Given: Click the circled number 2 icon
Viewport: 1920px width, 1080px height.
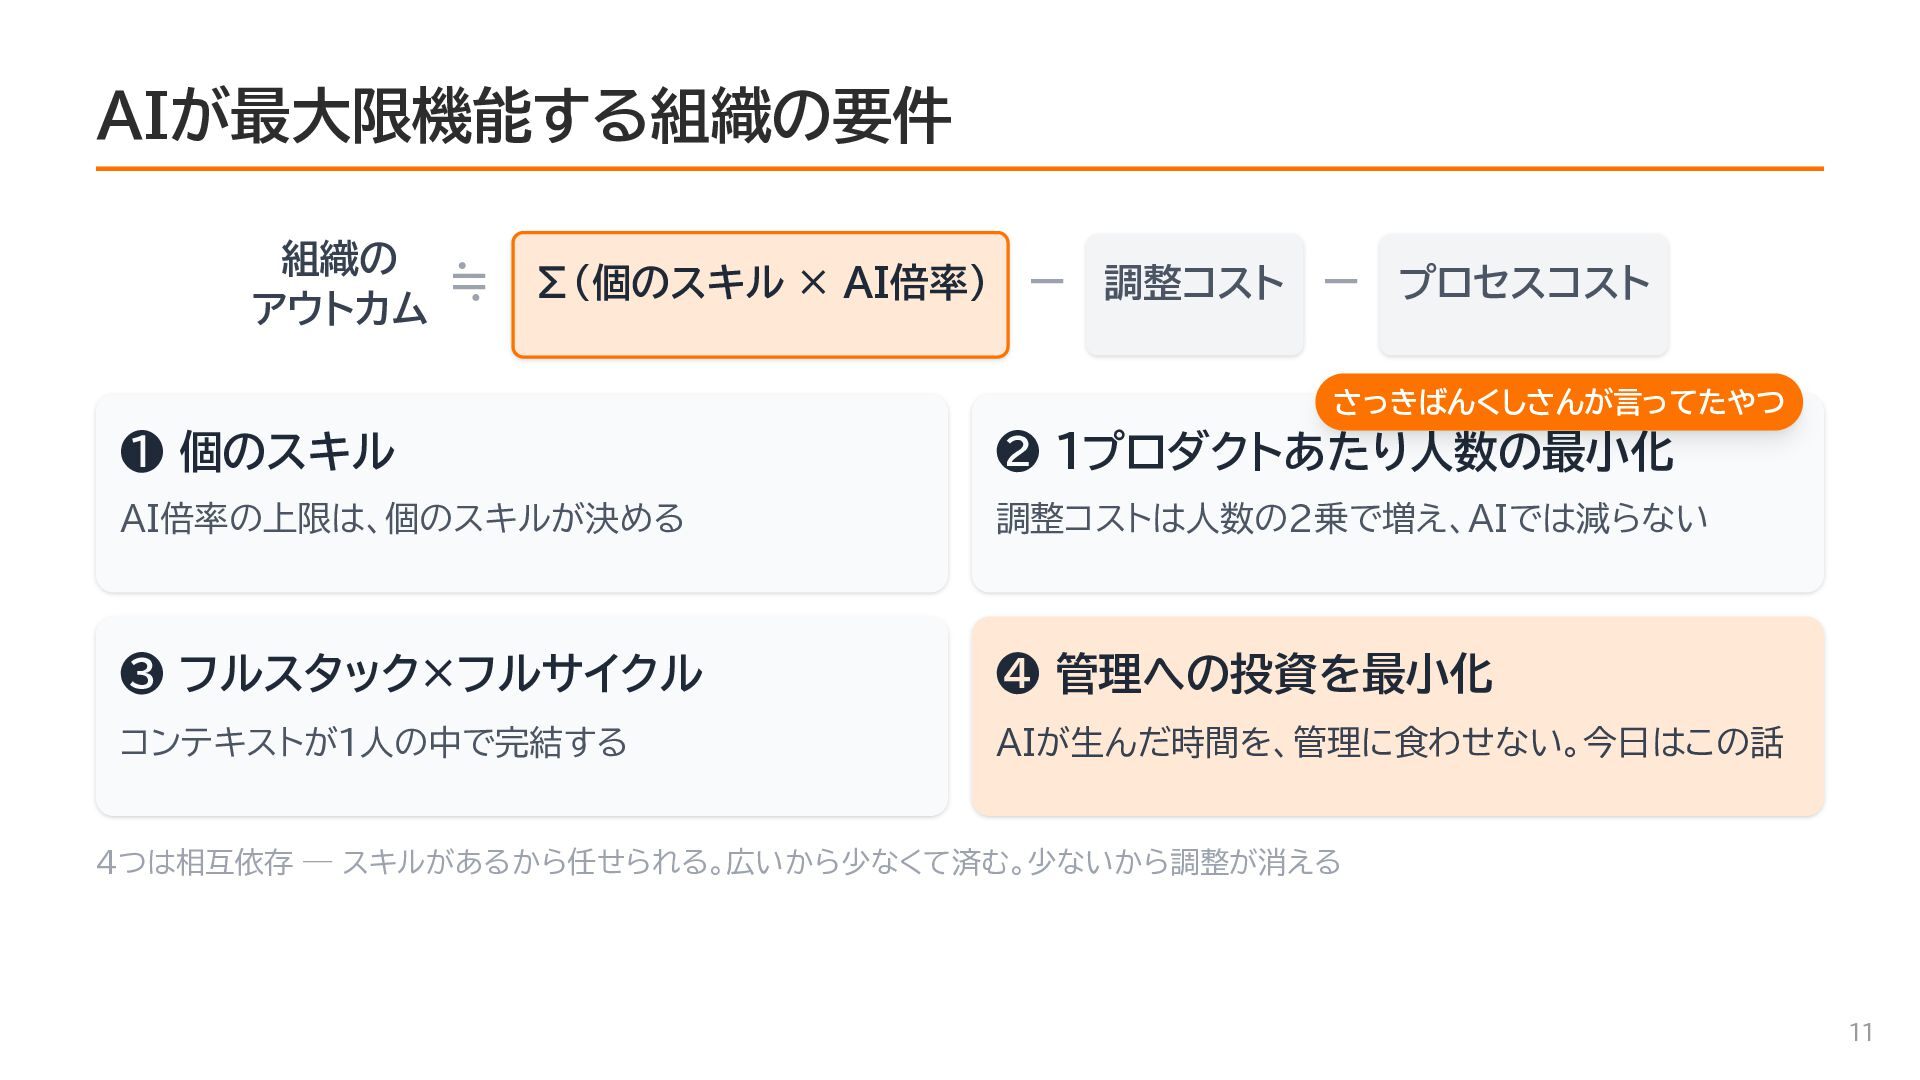Looking at the screenshot, I should click(1017, 451).
